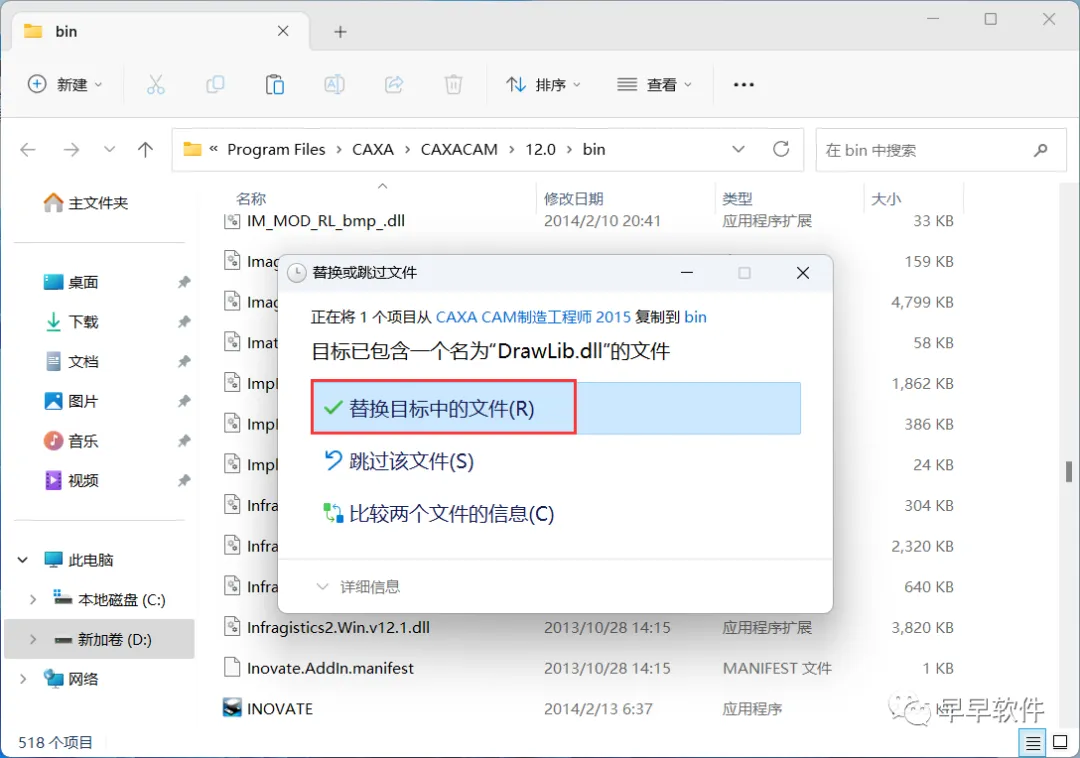The height and width of the screenshot is (758, 1080).
Task: Click the Copy icon in toolbar
Action: pyautogui.click(x=216, y=85)
